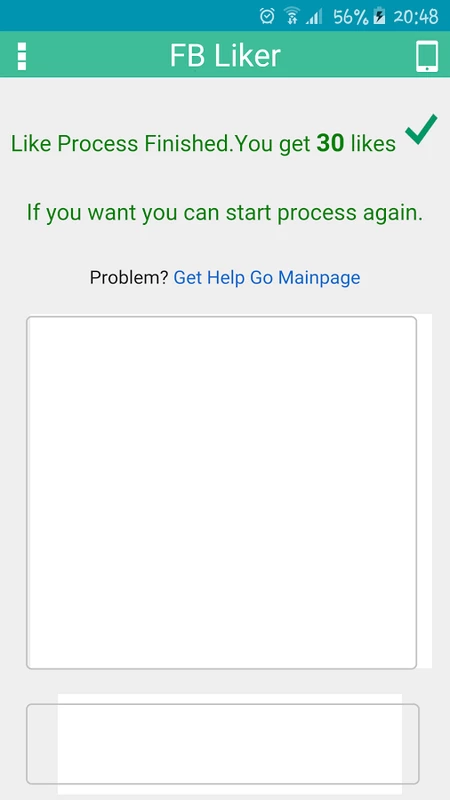Viewport: 450px width, 800px height.
Task: Tap the FB Liker header title
Action: pos(225,56)
